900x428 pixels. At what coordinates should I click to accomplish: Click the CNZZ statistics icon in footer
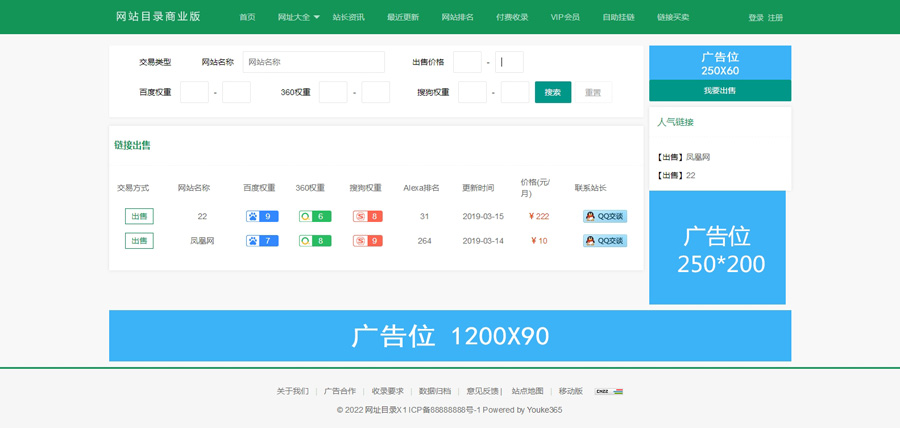(x=609, y=391)
